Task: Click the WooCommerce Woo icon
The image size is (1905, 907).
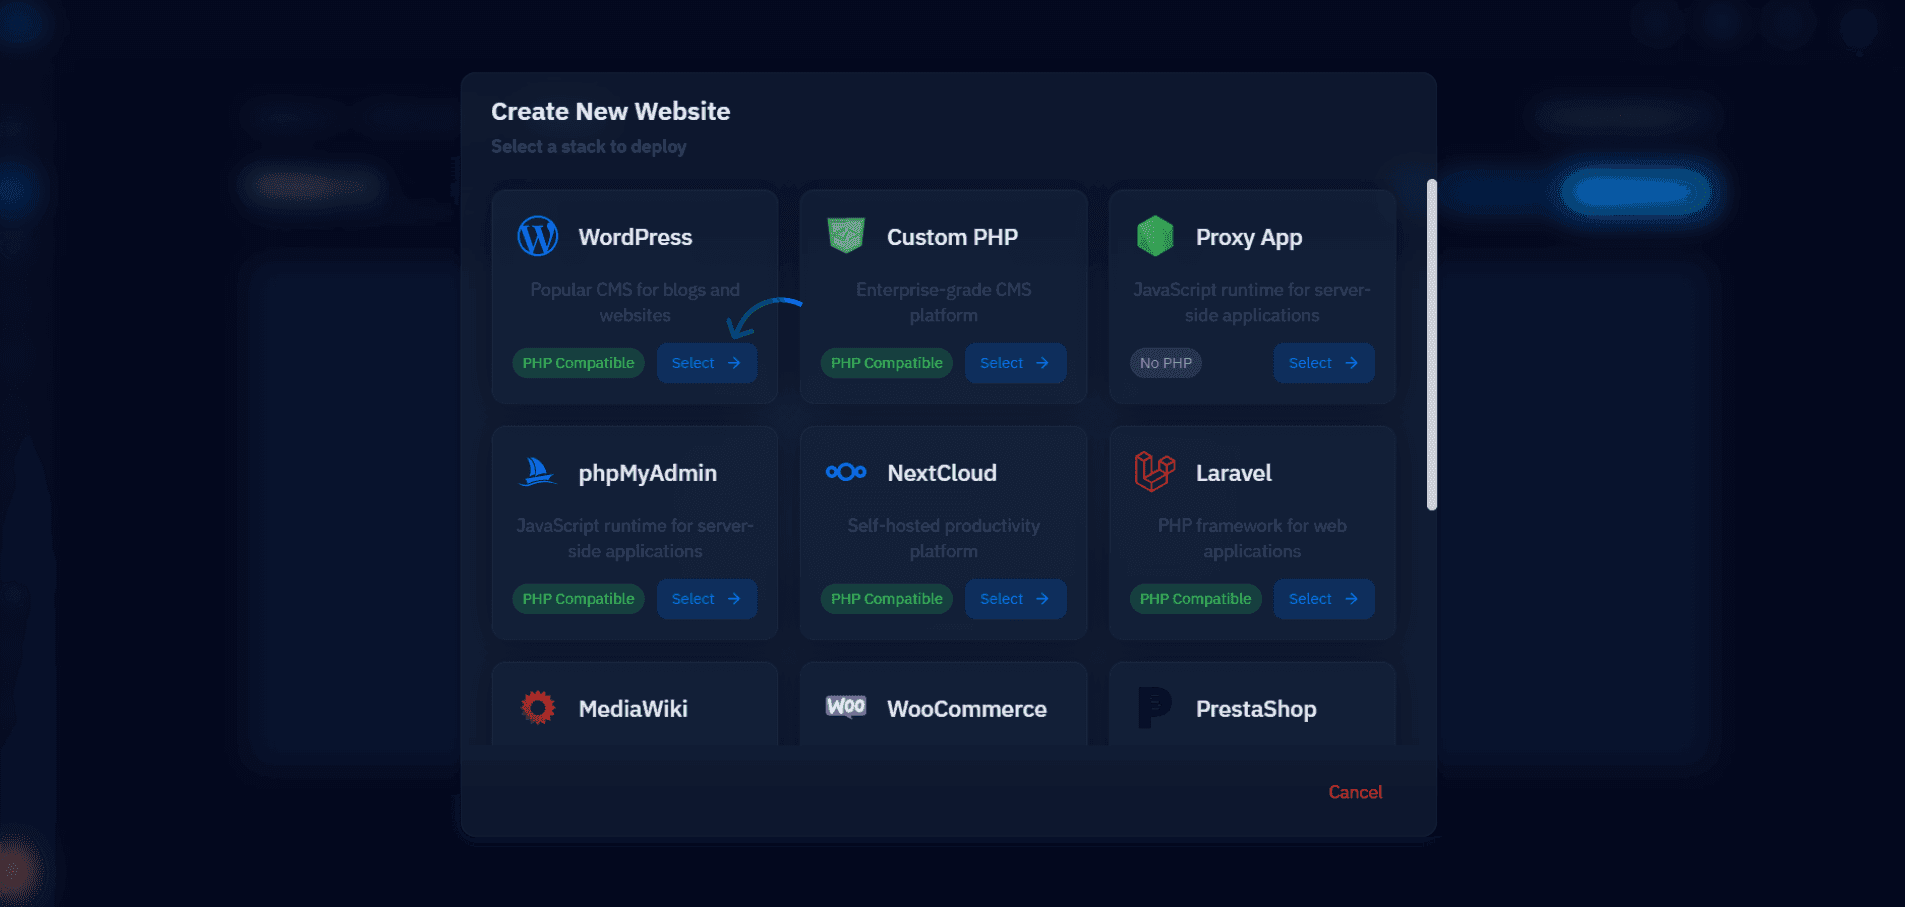Action: click(846, 707)
